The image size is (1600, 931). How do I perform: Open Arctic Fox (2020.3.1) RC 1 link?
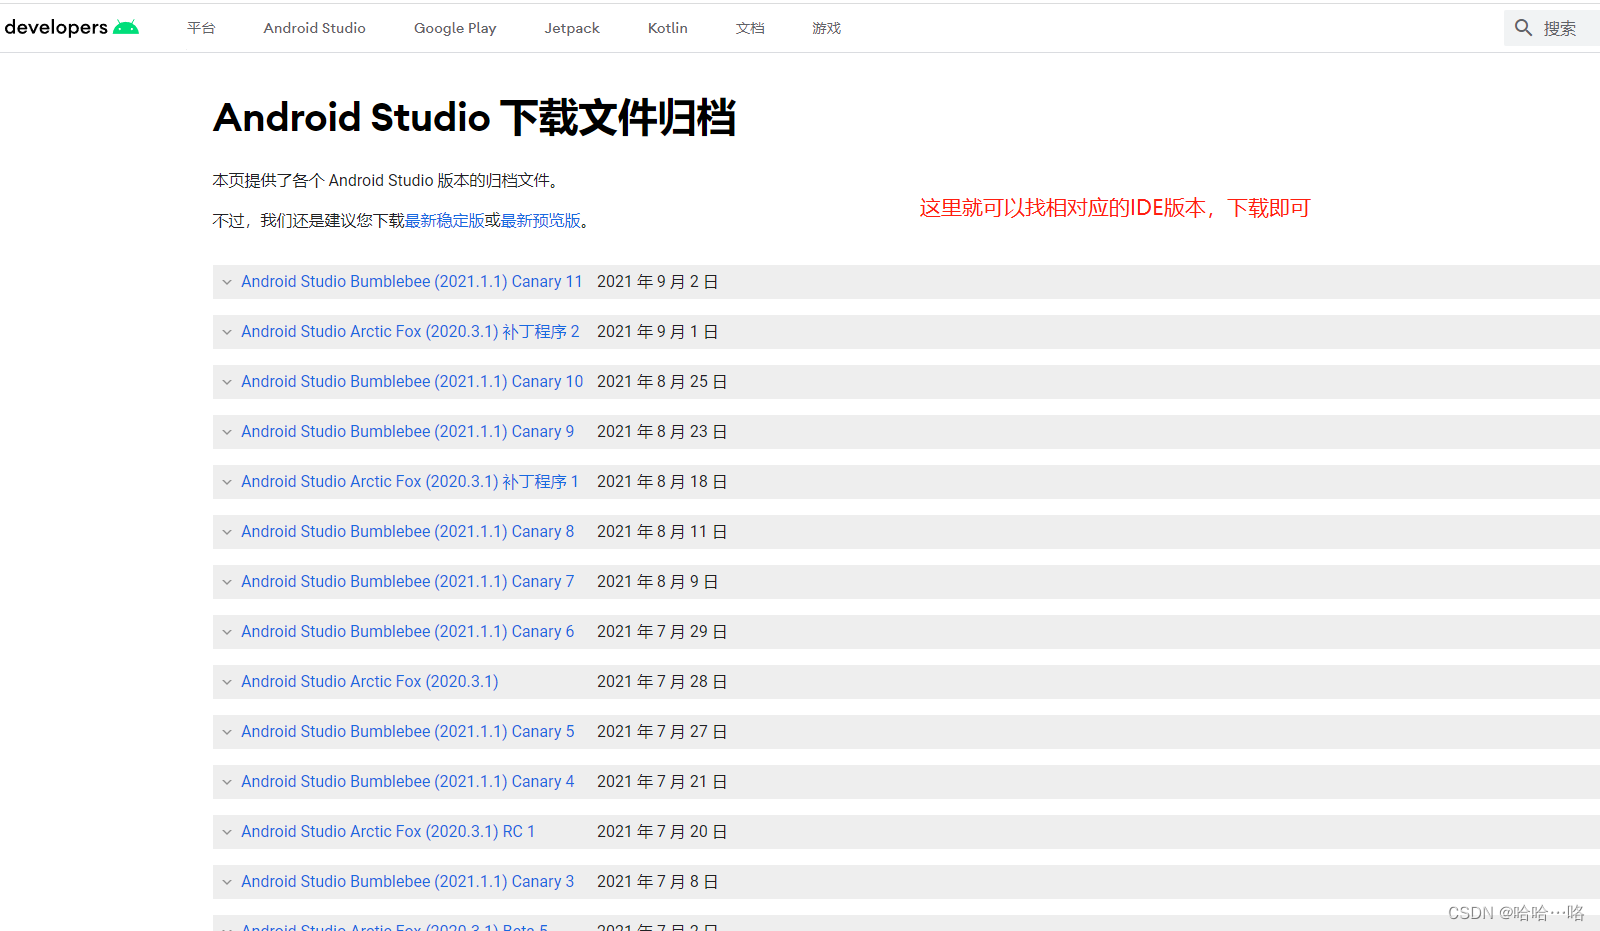388,832
